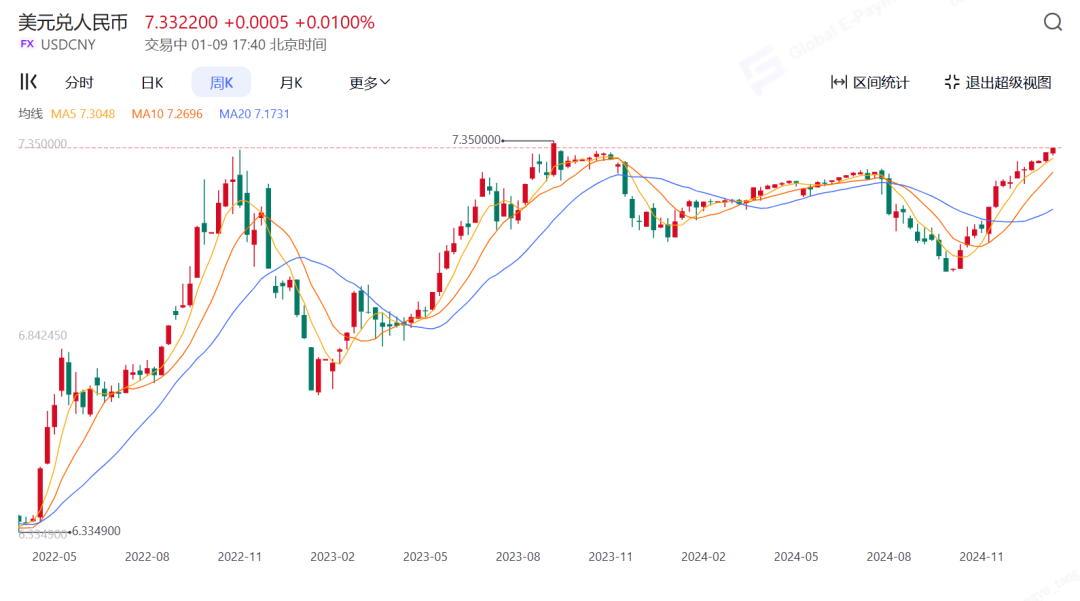Open the search magnifier icon
1080x601 pixels.
click(x=1052, y=22)
